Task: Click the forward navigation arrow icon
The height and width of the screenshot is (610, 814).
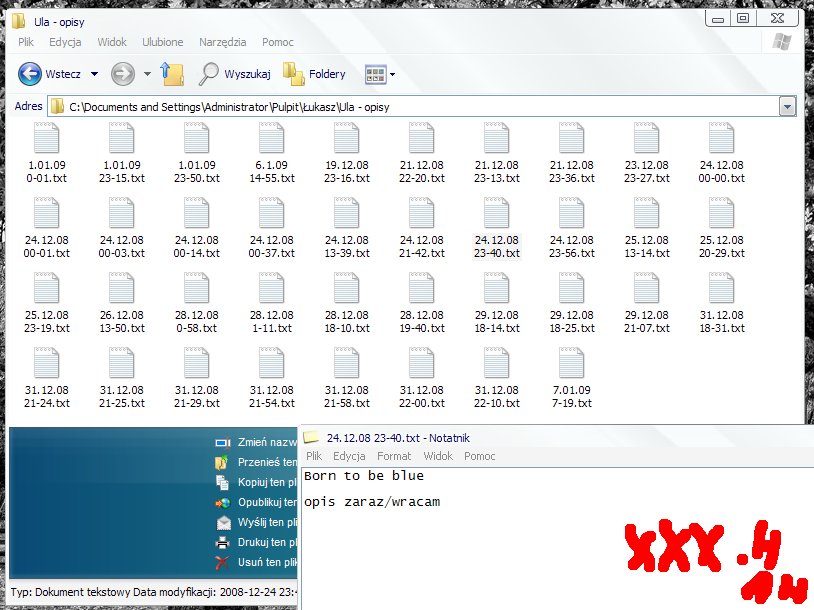Action: (x=123, y=74)
